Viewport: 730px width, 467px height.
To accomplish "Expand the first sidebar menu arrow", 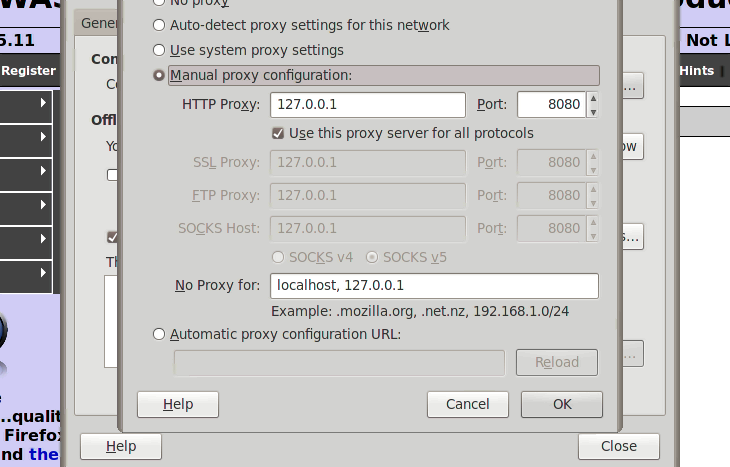I will tap(44, 103).
